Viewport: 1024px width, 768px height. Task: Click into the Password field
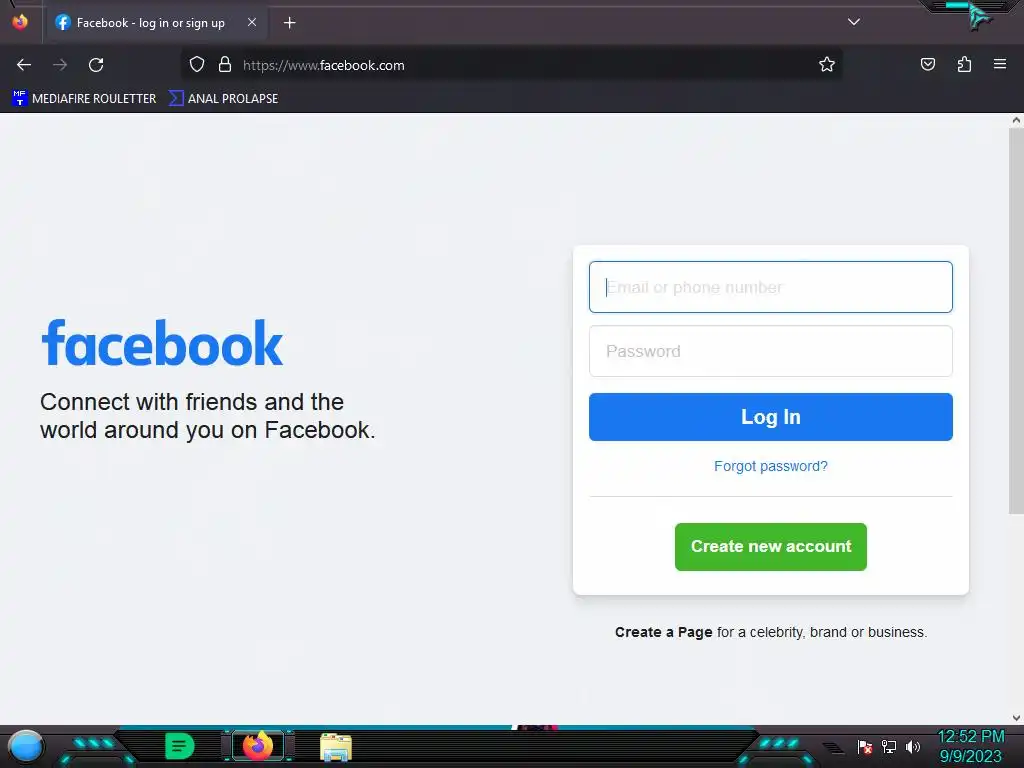point(771,351)
